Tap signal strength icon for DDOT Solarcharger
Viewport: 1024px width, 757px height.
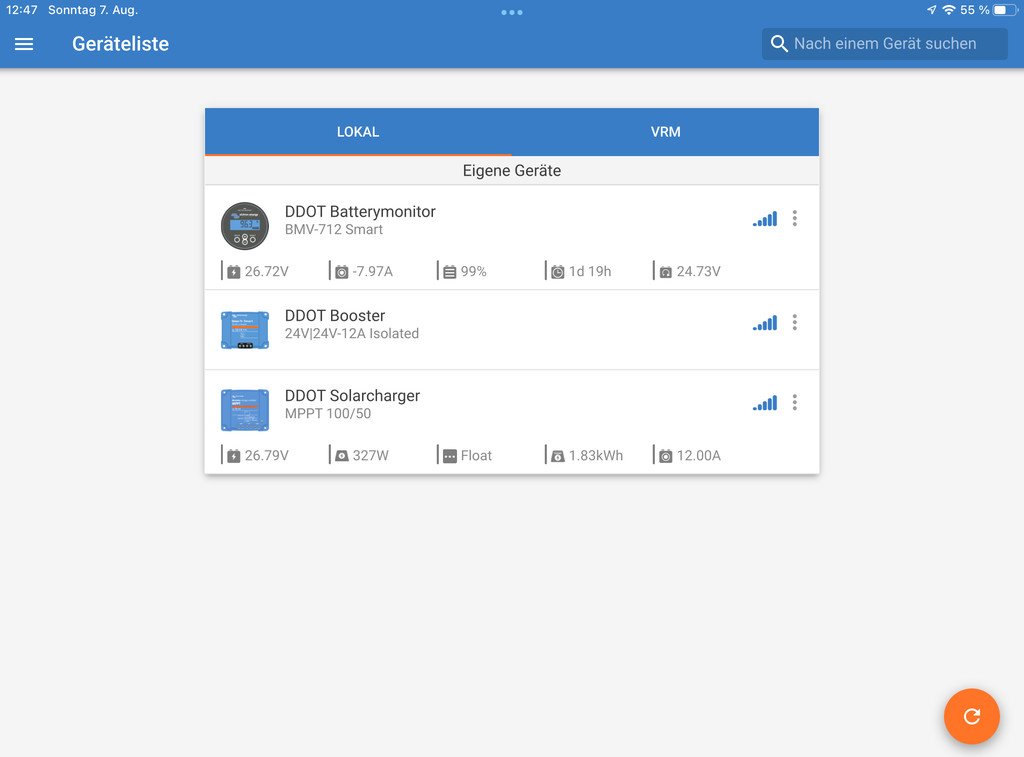[x=765, y=403]
